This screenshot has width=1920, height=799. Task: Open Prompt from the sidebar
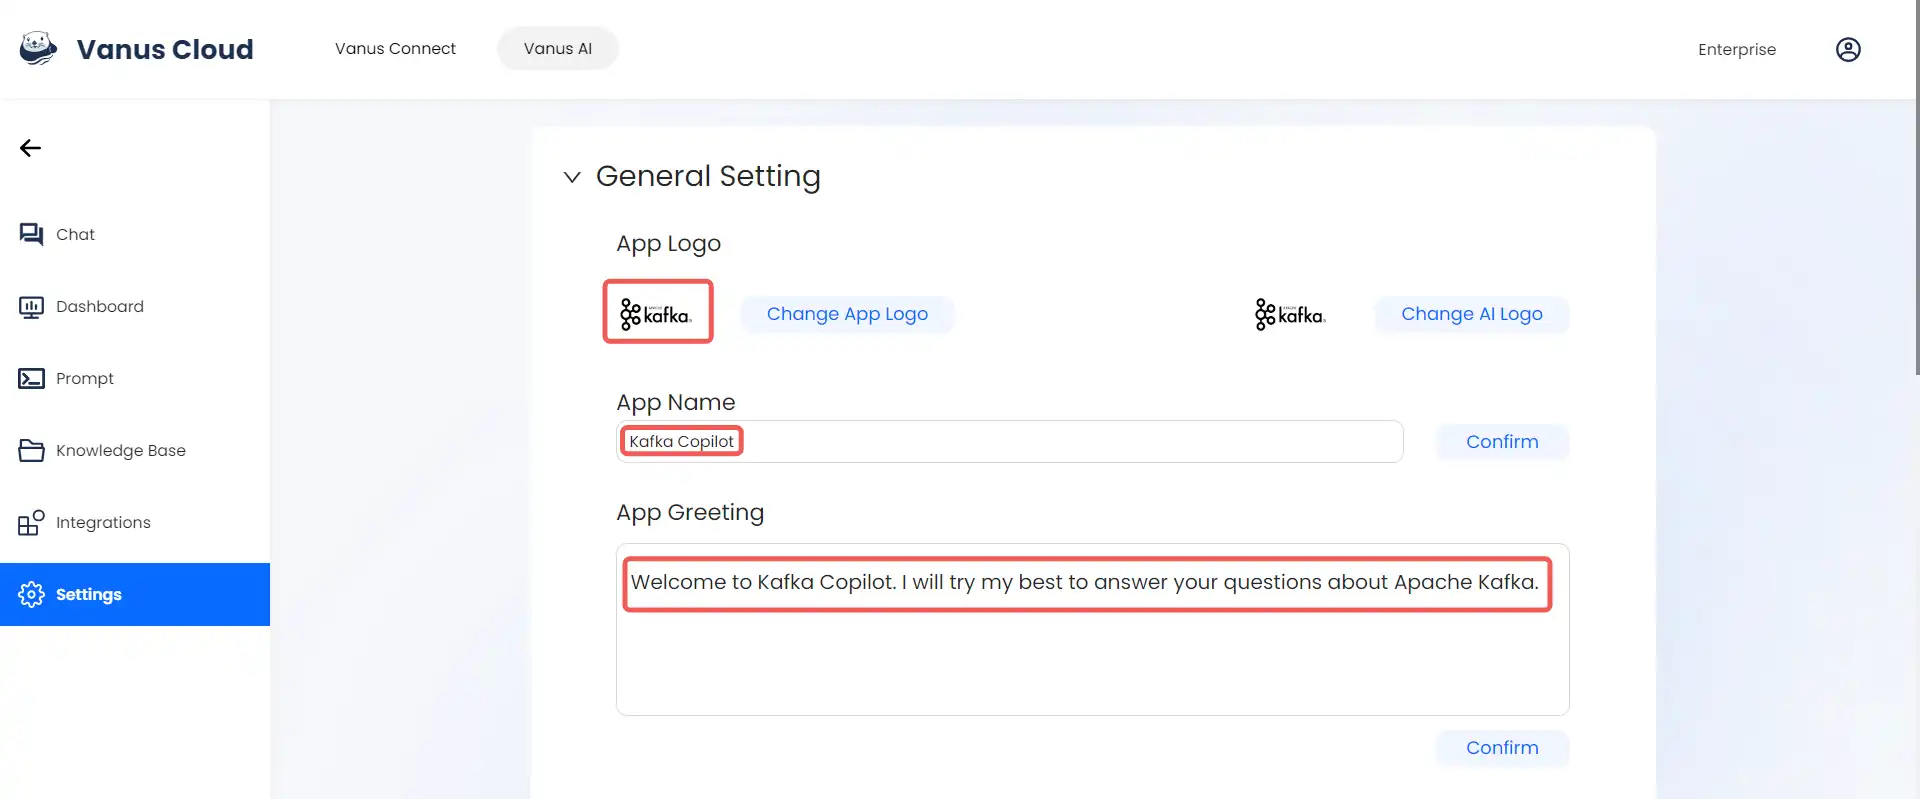[135, 378]
